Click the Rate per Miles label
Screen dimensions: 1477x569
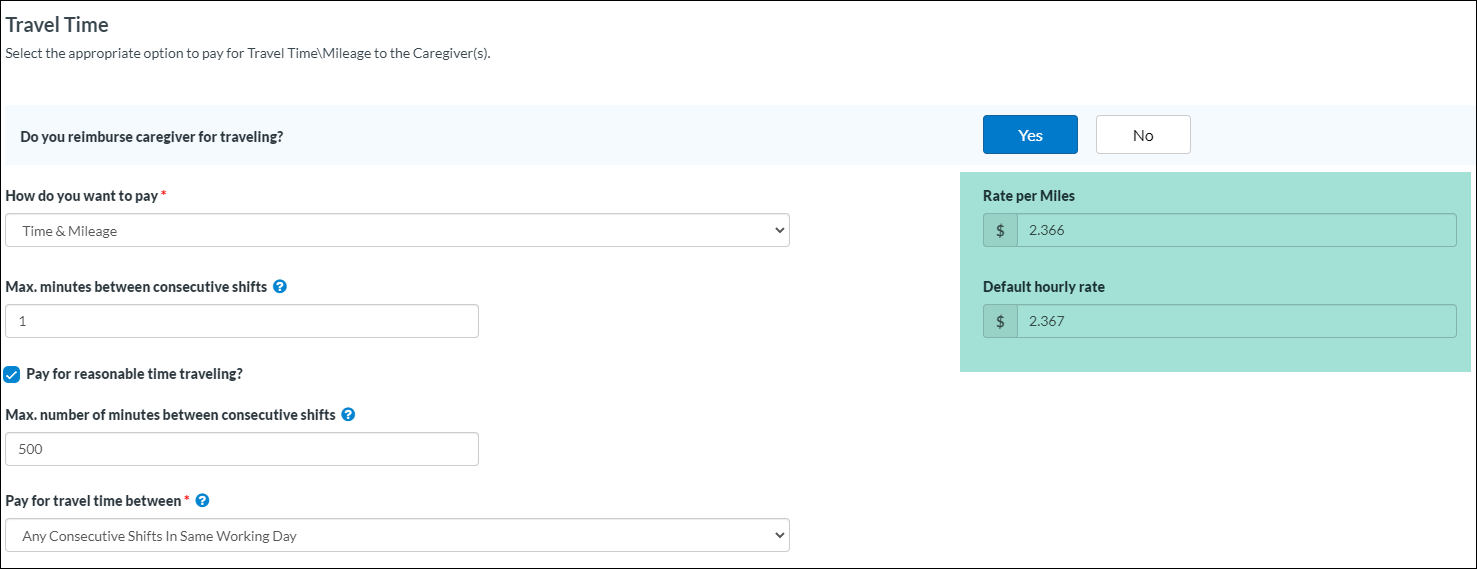point(1029,196)
